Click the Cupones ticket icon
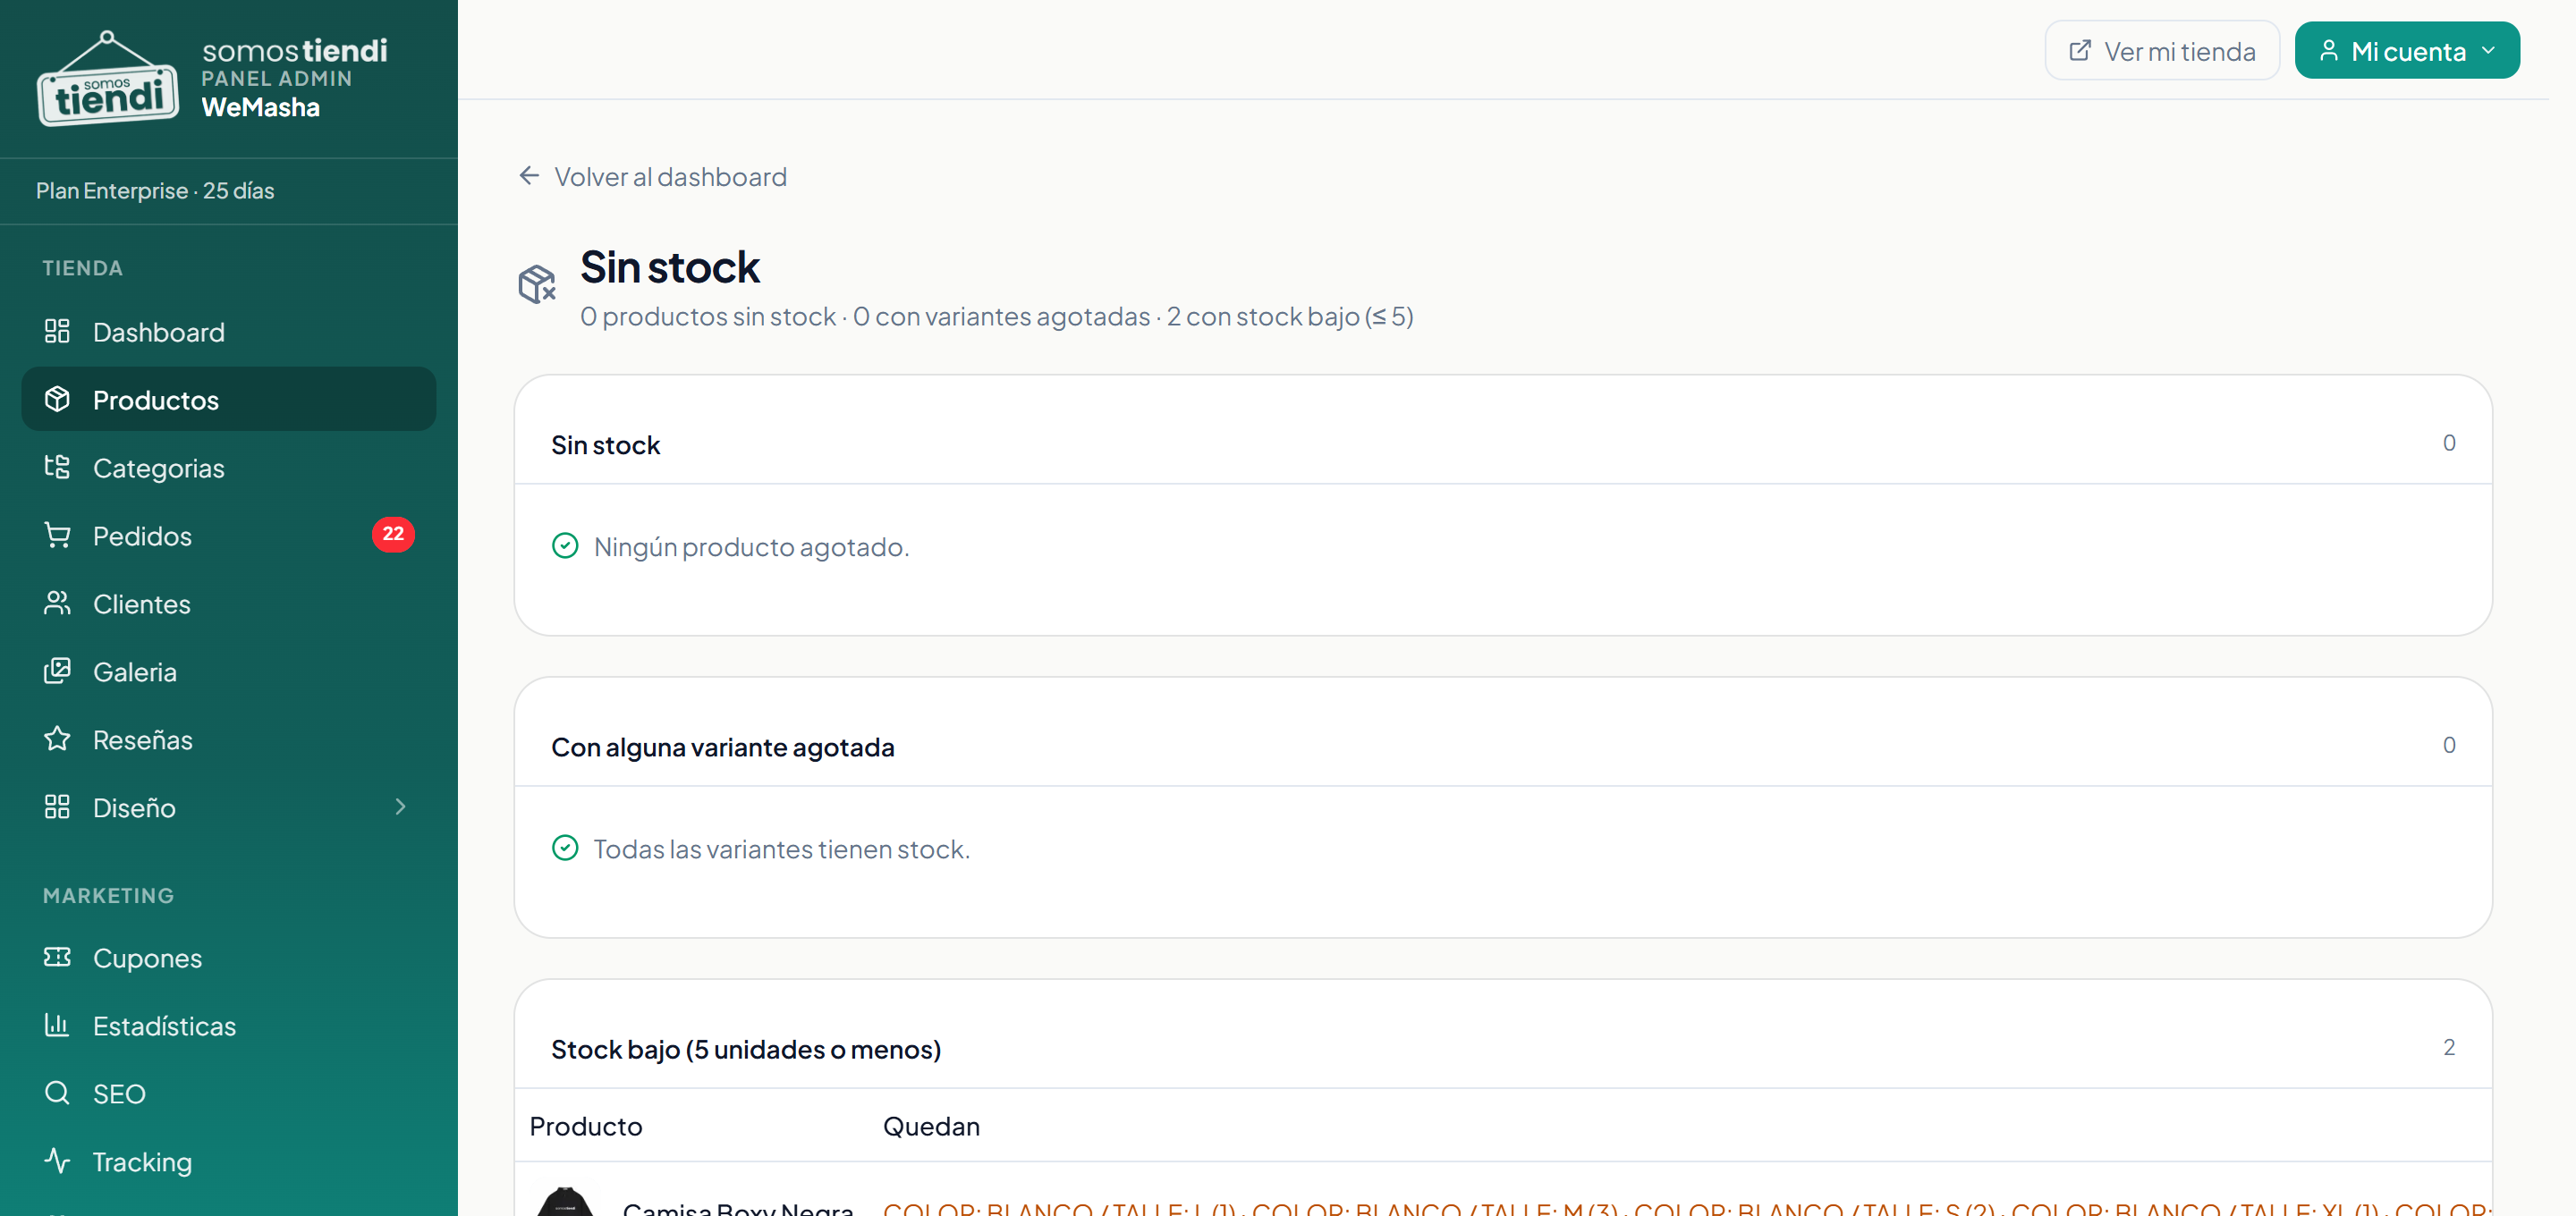2576x1216 pixels. [57, 957]
